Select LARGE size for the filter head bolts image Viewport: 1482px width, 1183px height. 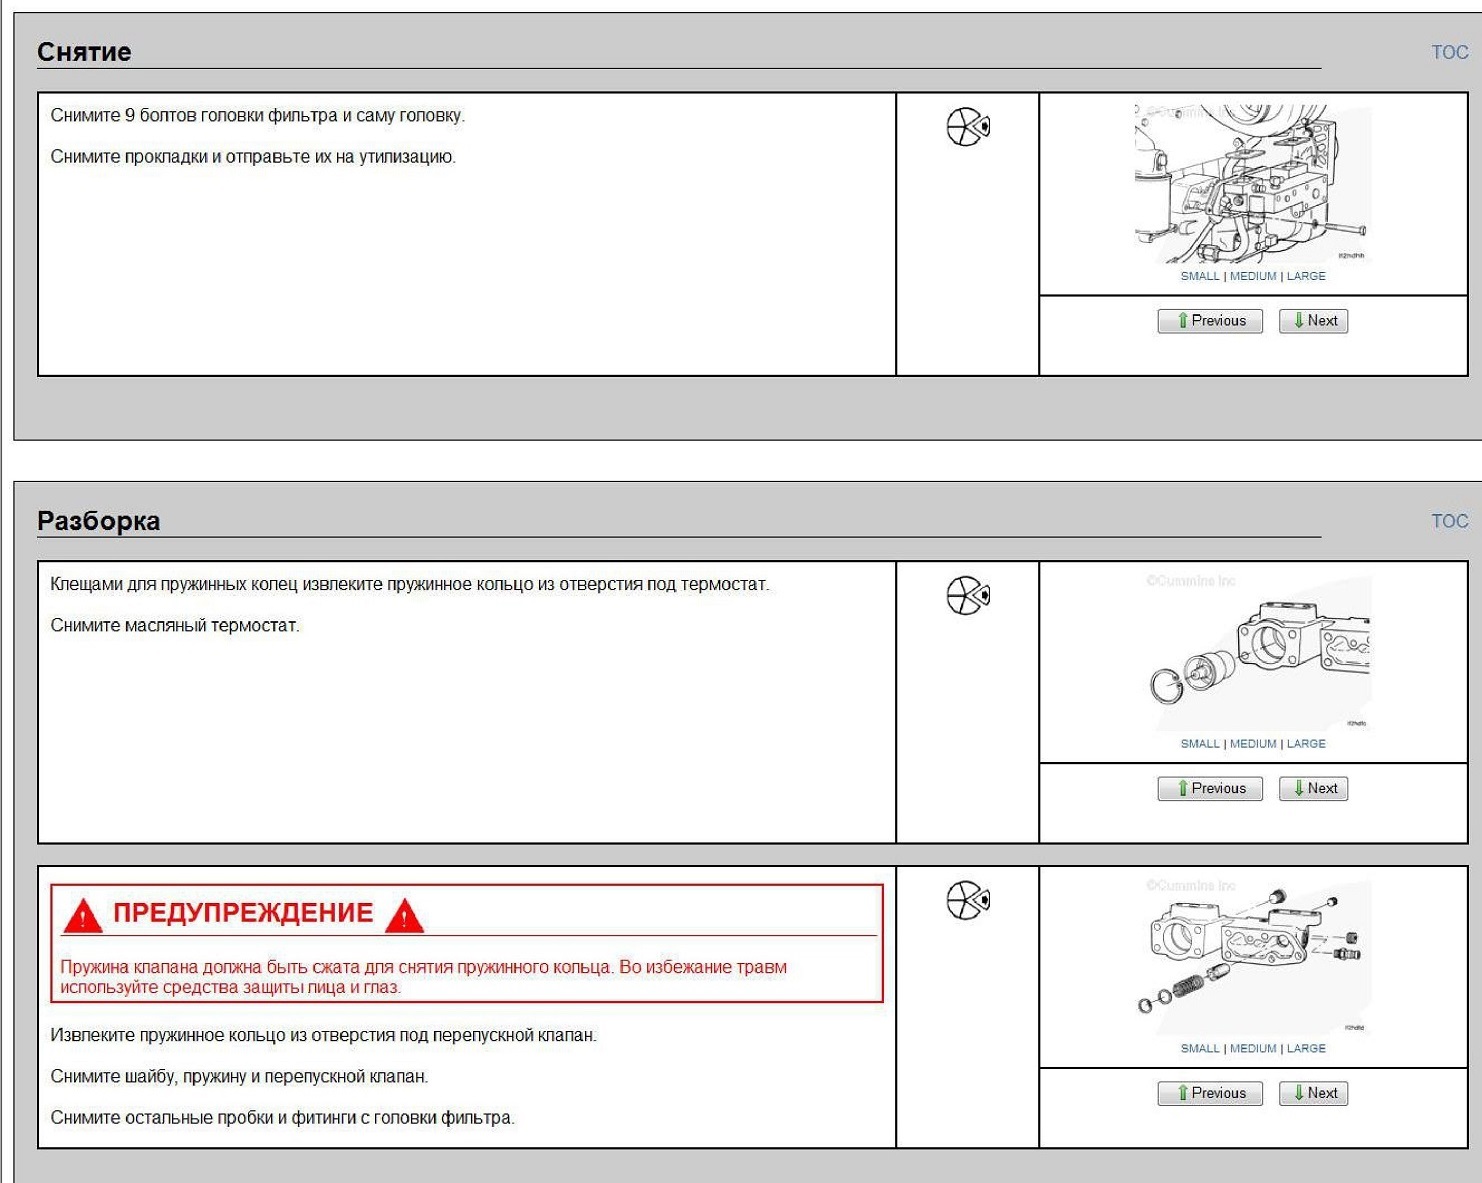(x=1306, y=276)
